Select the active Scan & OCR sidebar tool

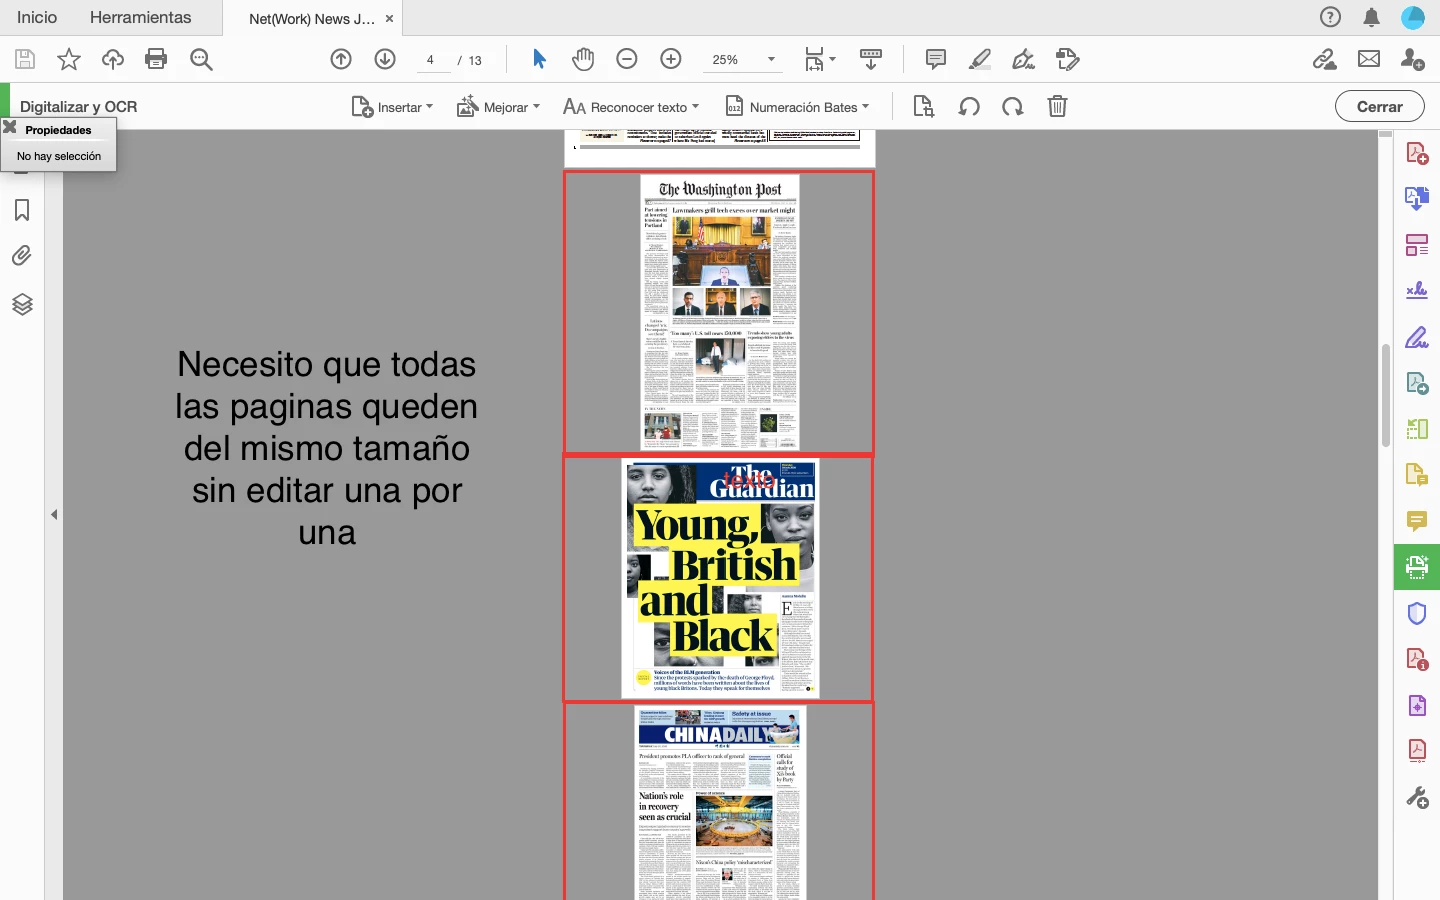[x=1417, y=567]
